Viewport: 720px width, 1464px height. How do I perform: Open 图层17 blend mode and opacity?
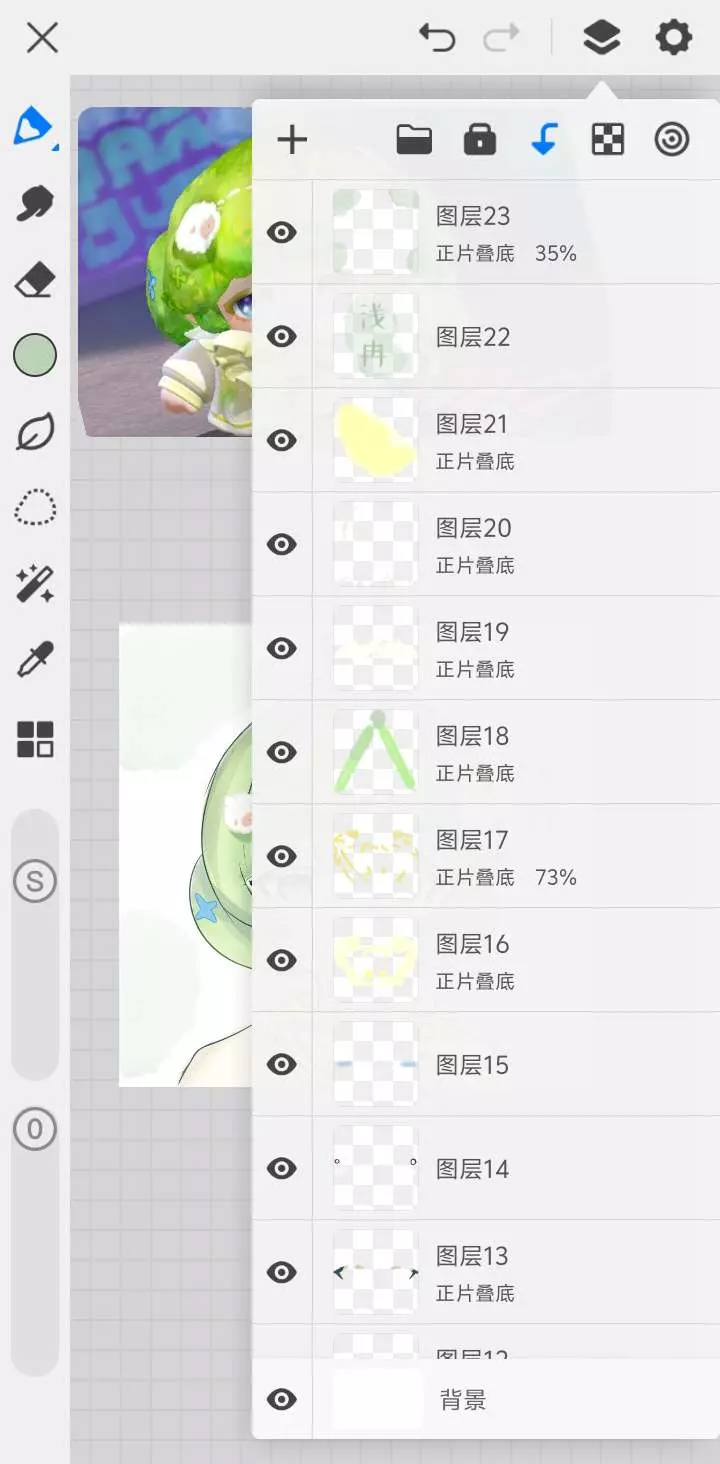pos(506,878)
